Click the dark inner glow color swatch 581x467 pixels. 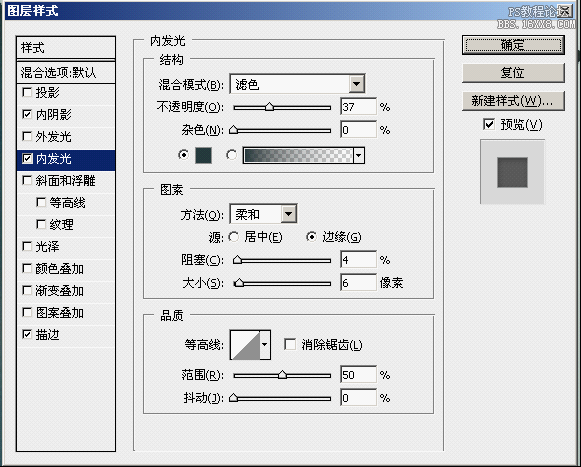pos(203,155)
